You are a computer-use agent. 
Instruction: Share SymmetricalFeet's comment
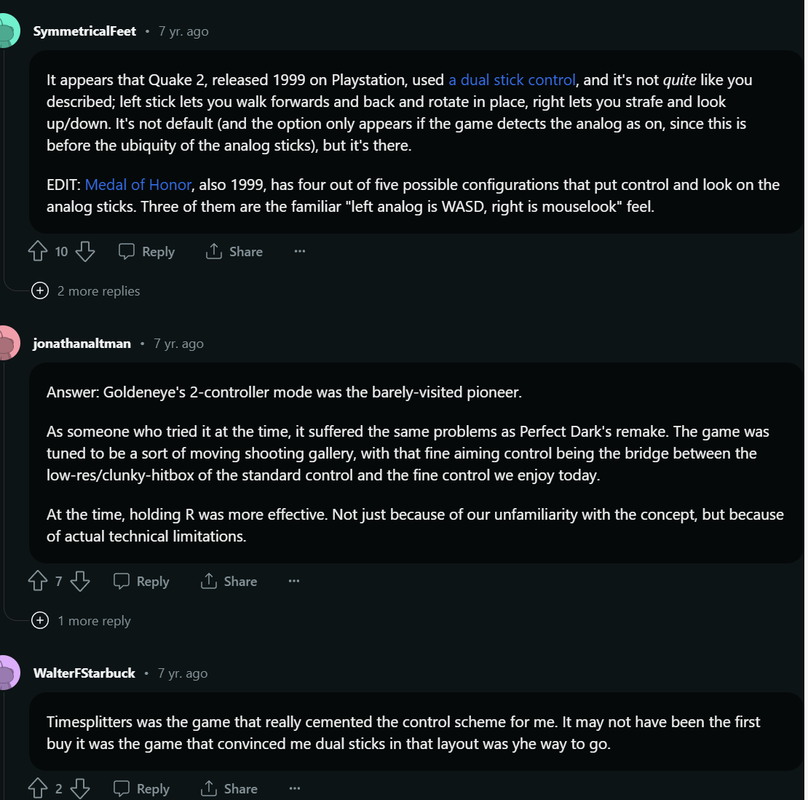[x=234, y=252]
